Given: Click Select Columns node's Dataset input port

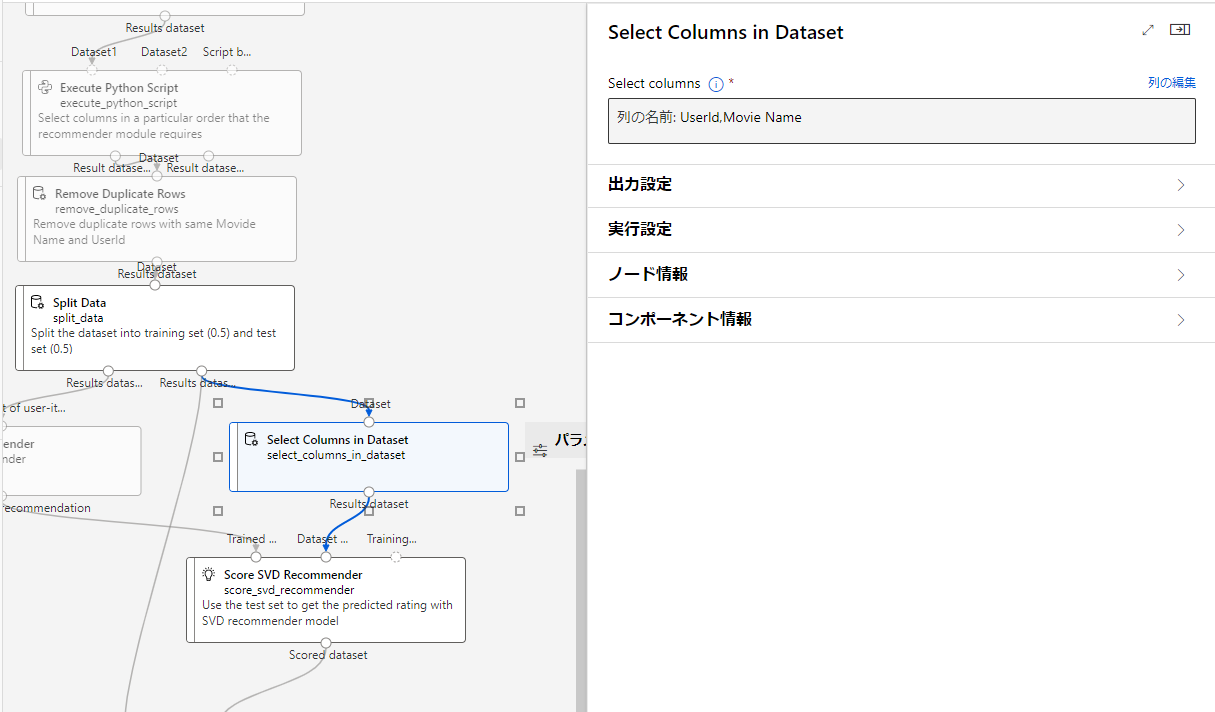Looking at the screenshot, I should click(369, 422).
